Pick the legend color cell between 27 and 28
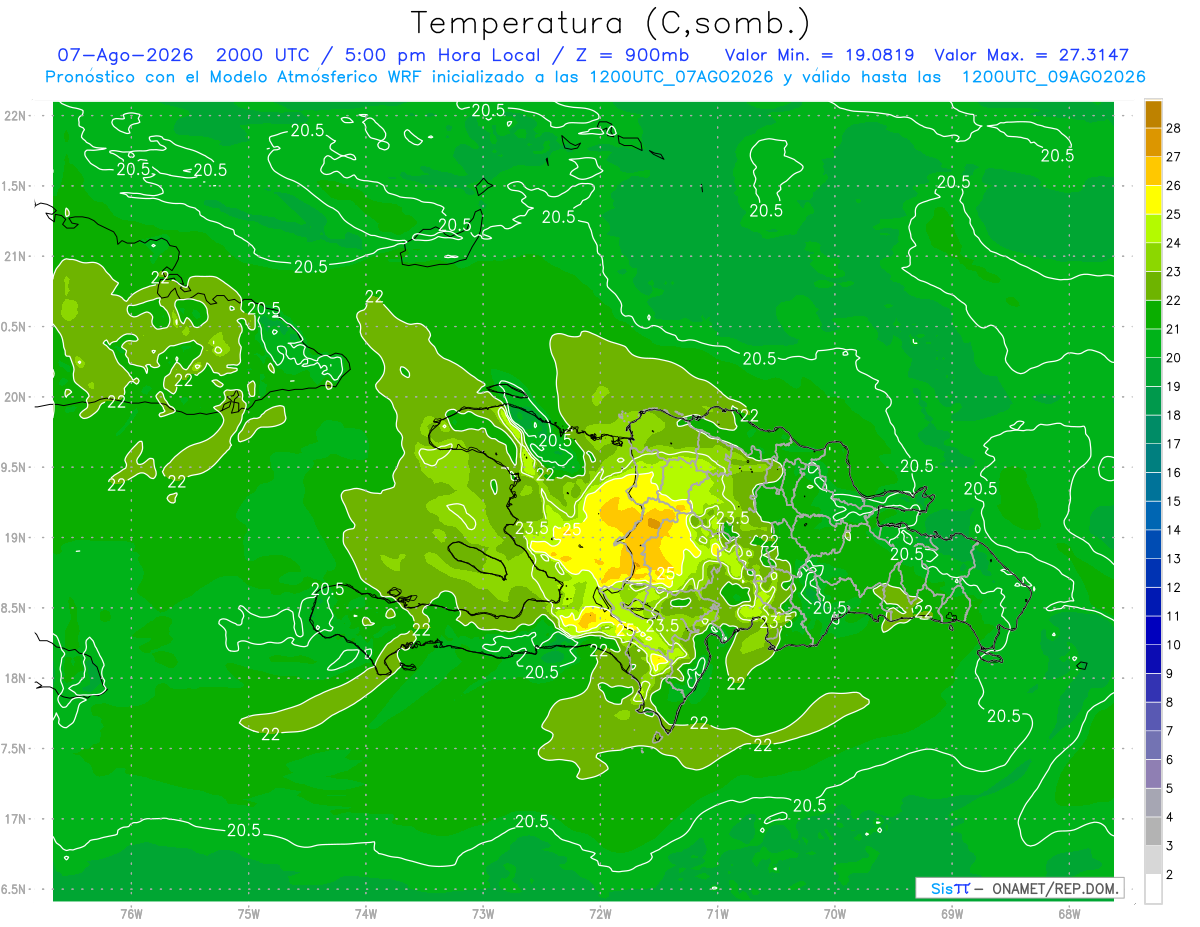 pos(1153,142)
